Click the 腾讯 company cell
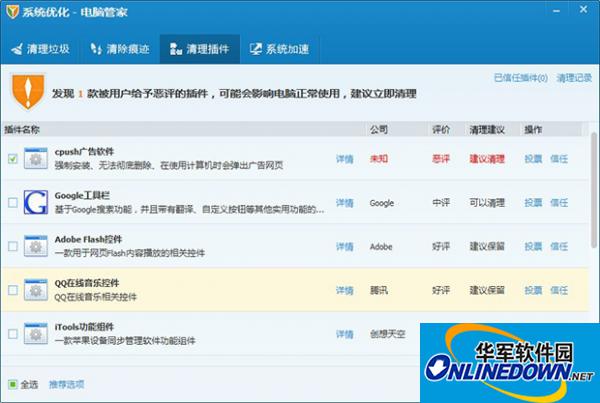The width and height of the screenshot is (600, 403). click(379, 290)
